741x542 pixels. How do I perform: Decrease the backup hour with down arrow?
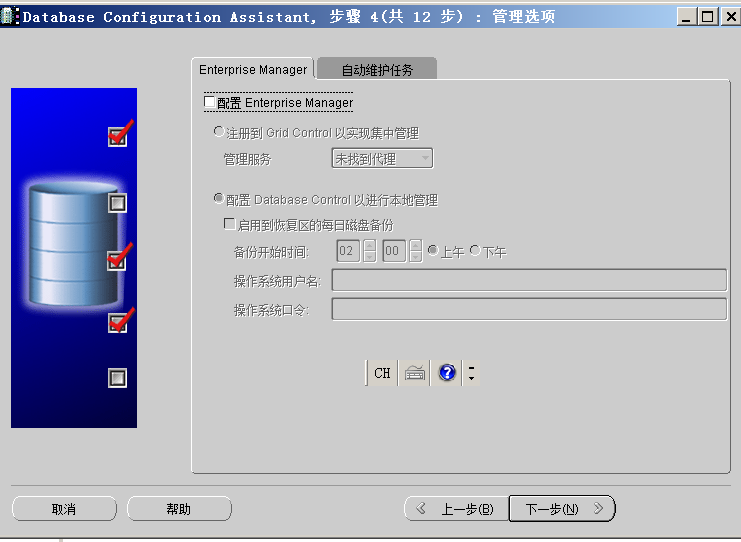pos(370,257)
